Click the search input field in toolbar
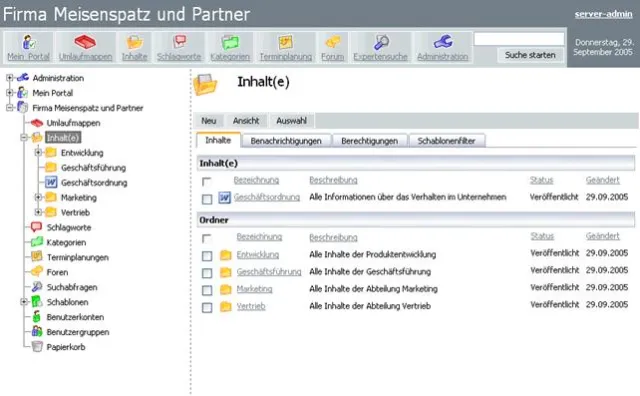The image size is (640, 396). tap(519, 39)
